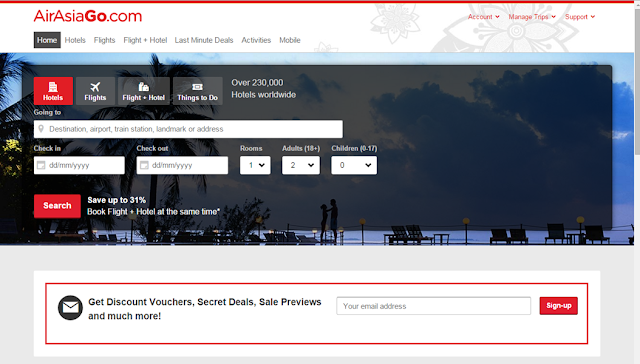Click the red Search button
Viewport: 640px width, 364px height.
click(57, 206)
